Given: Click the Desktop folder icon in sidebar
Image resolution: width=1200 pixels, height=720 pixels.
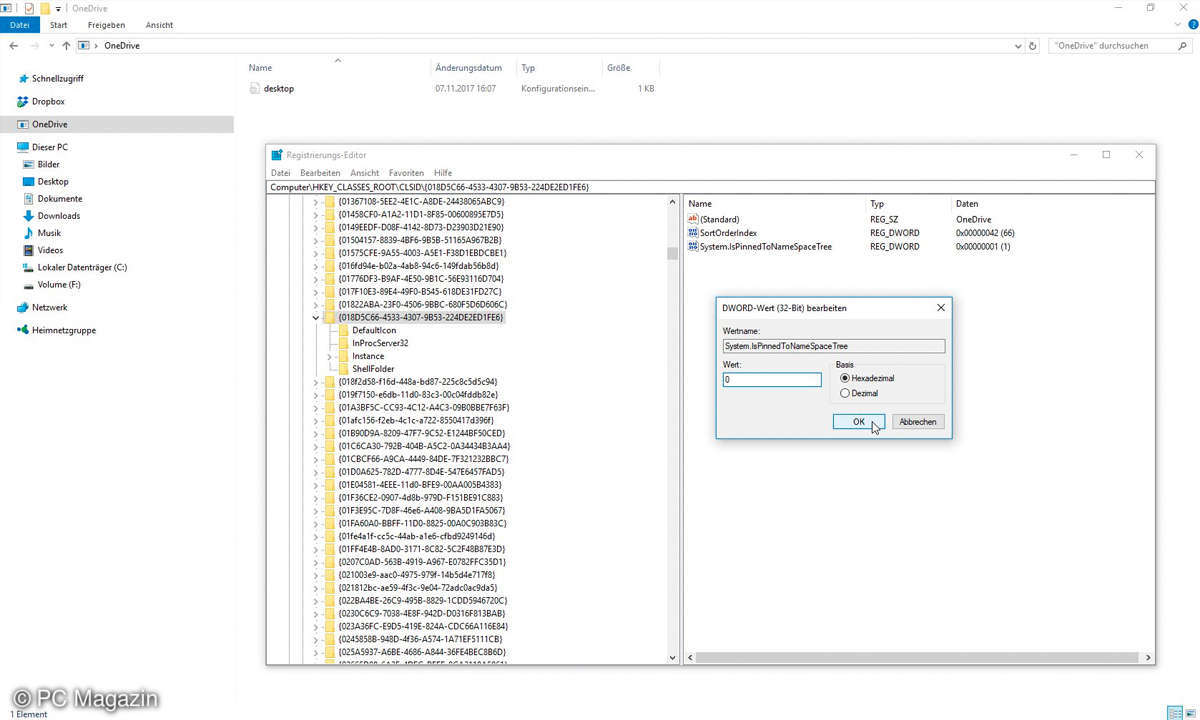Looking at the screenshot, I should pos(29,181).
